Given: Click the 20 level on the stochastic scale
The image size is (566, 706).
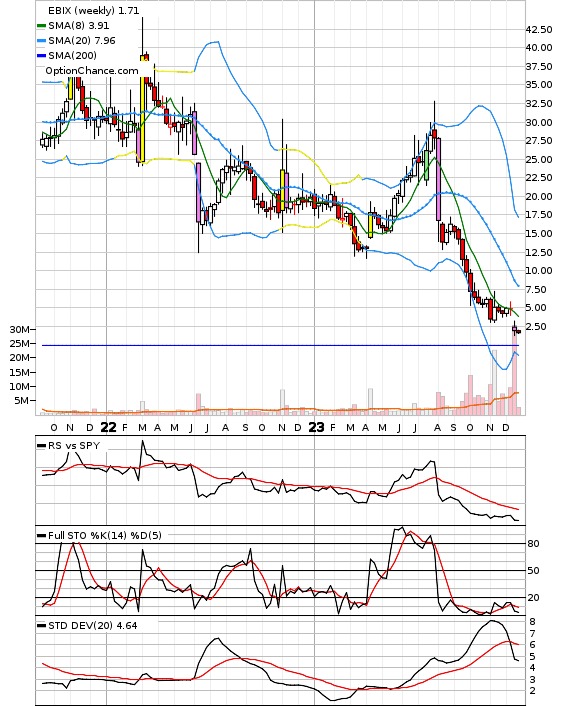Looking at the screenshot, I should 533,597.
